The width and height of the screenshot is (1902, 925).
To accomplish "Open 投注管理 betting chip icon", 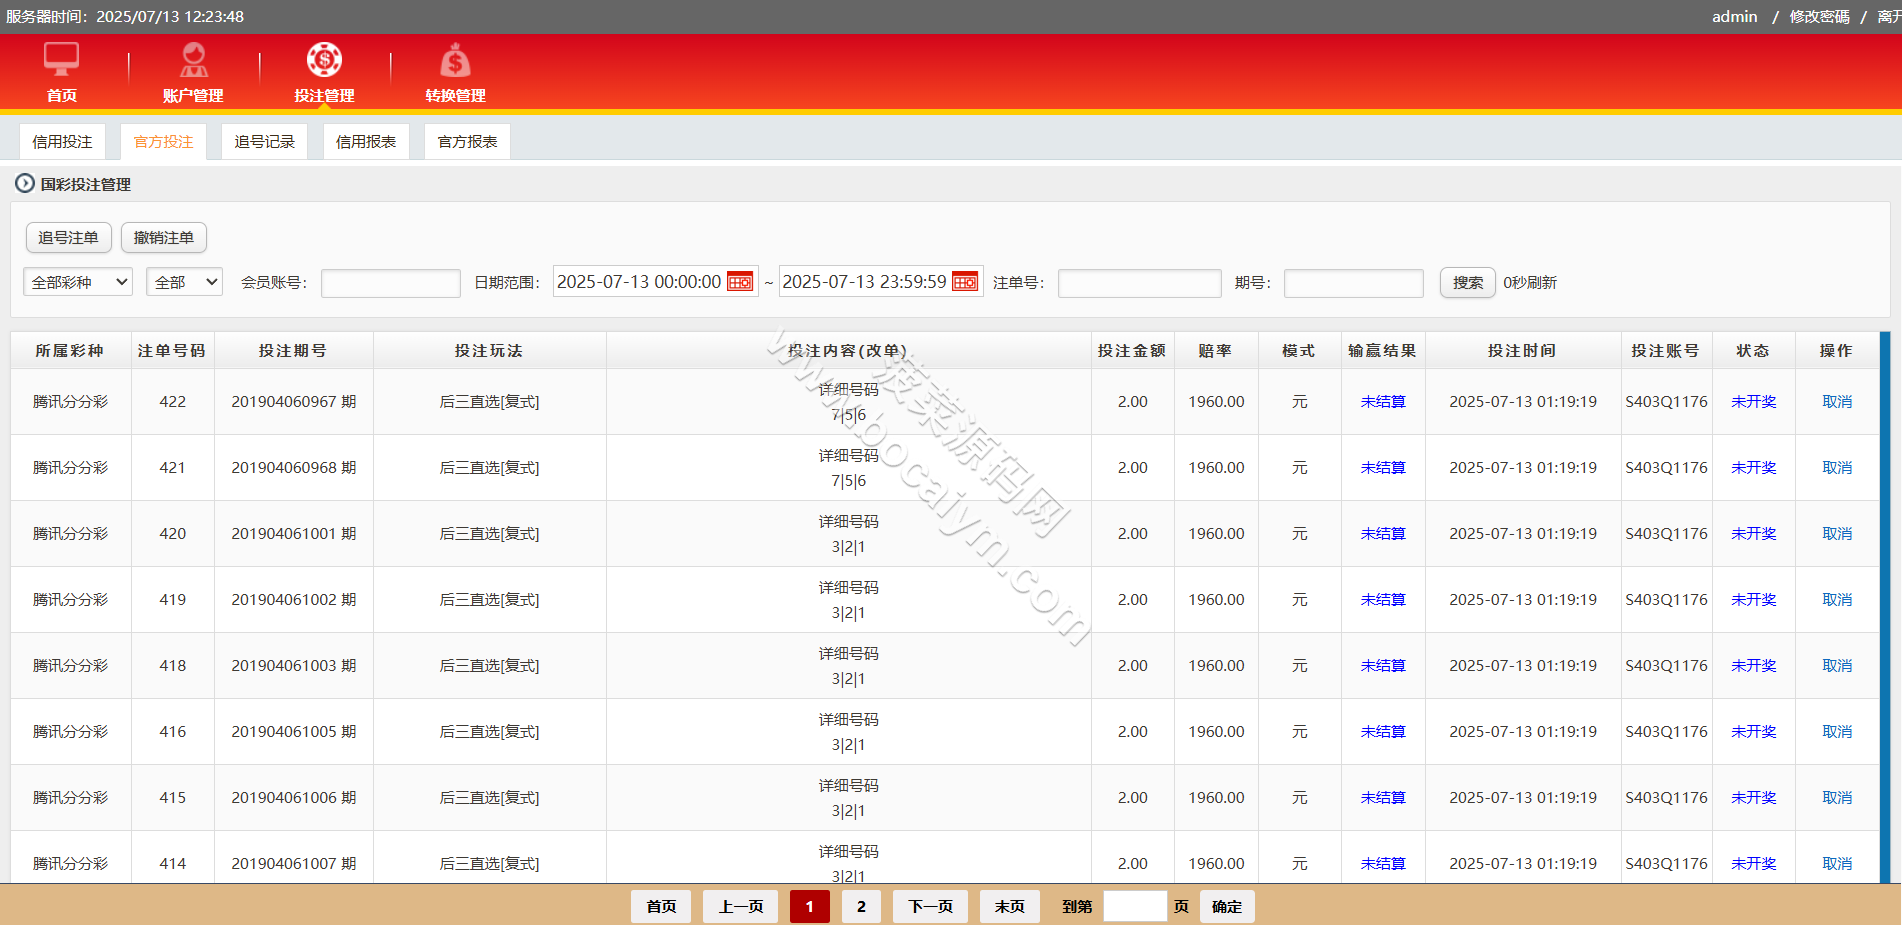I will tap(324, 60).
